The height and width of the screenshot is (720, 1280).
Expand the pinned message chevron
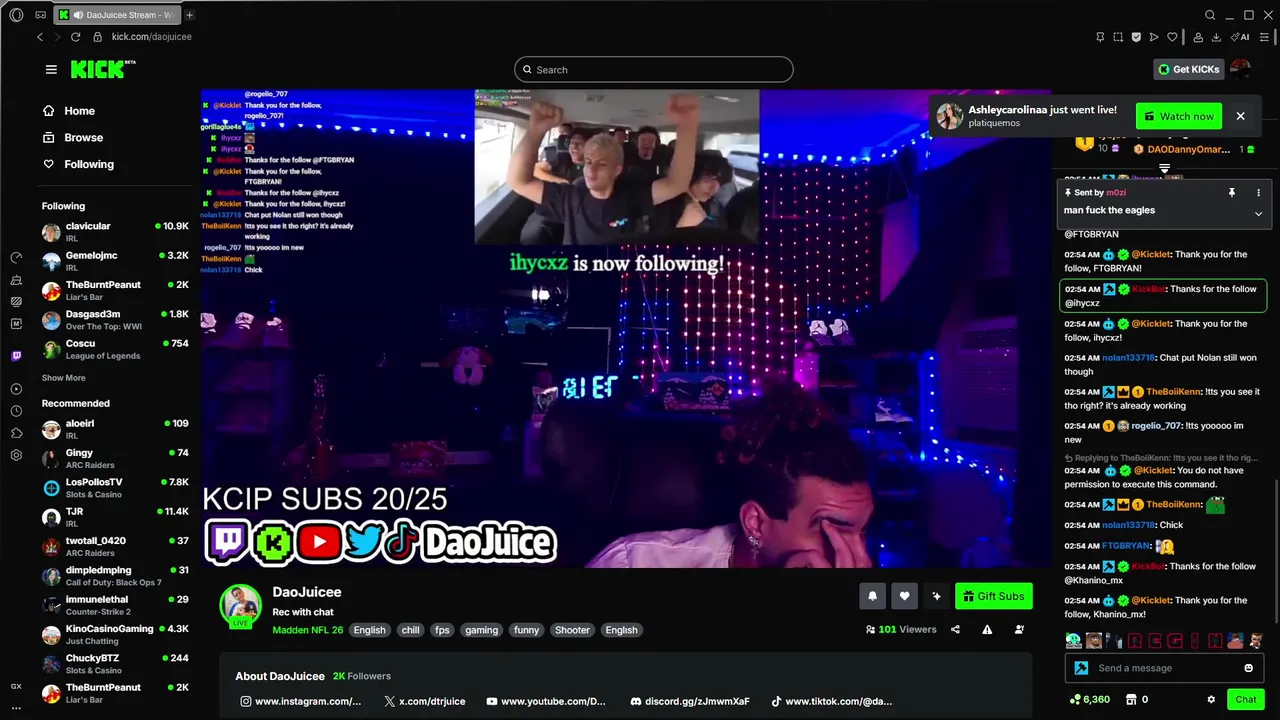[x=1258, y=213]
